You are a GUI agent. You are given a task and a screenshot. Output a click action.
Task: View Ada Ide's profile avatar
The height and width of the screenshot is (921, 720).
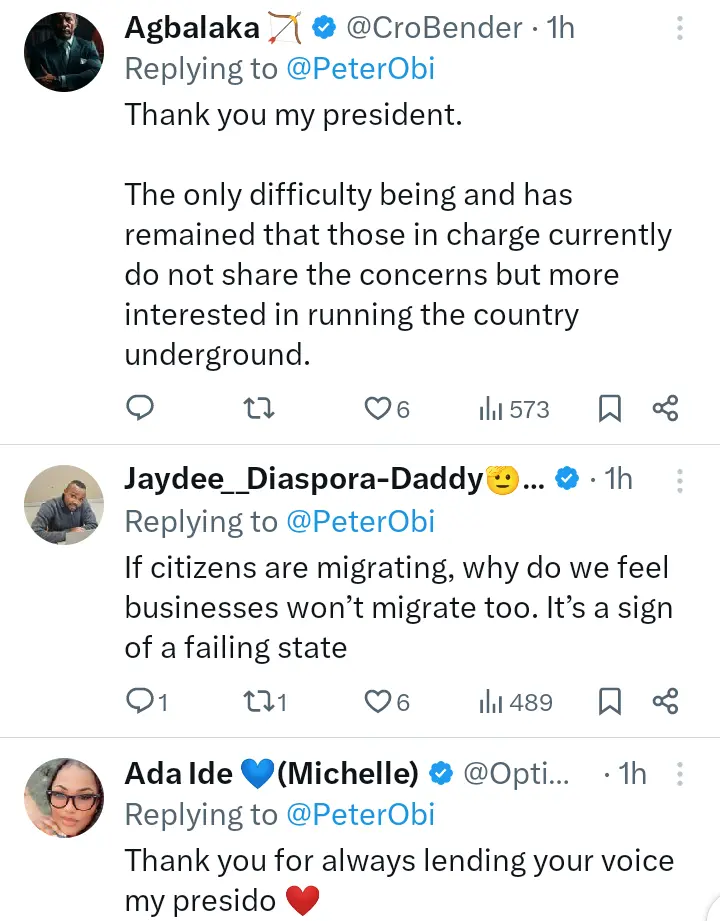(62, 798)
